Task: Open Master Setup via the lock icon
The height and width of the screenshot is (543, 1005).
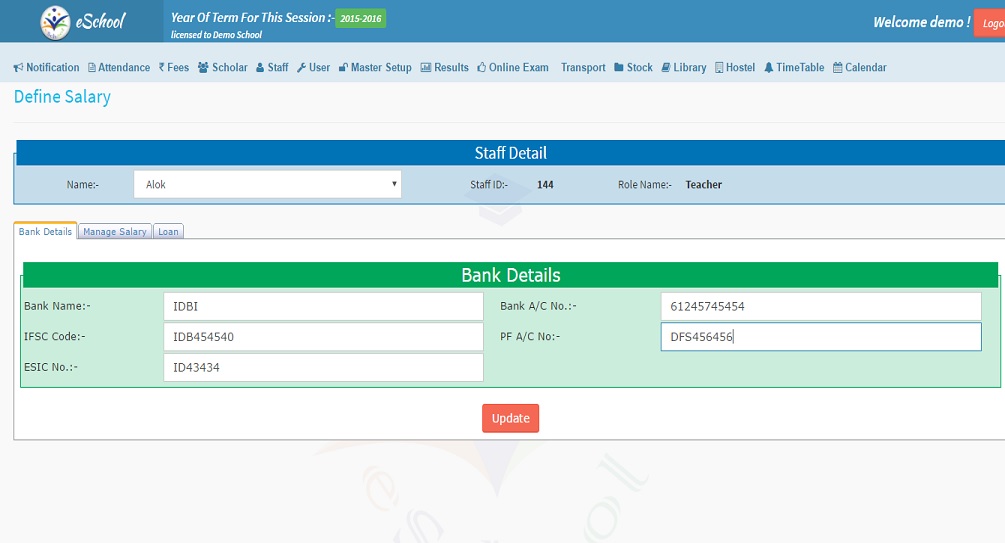Action: point(343,68)
